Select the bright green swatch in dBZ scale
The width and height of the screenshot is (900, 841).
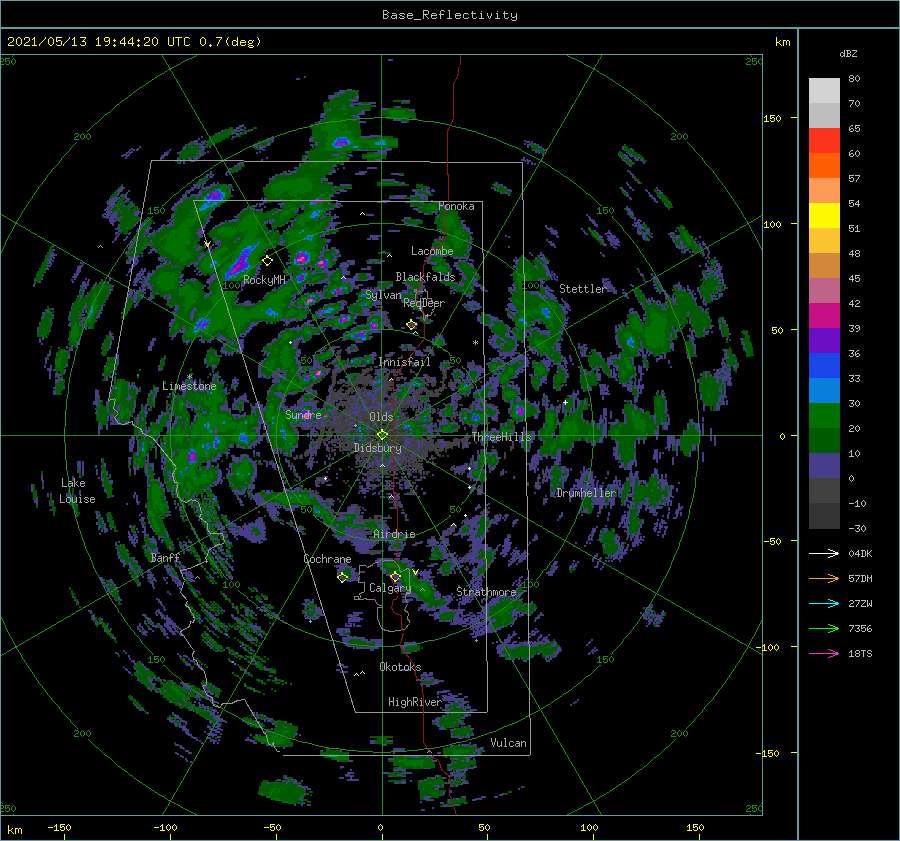point(824,415)
